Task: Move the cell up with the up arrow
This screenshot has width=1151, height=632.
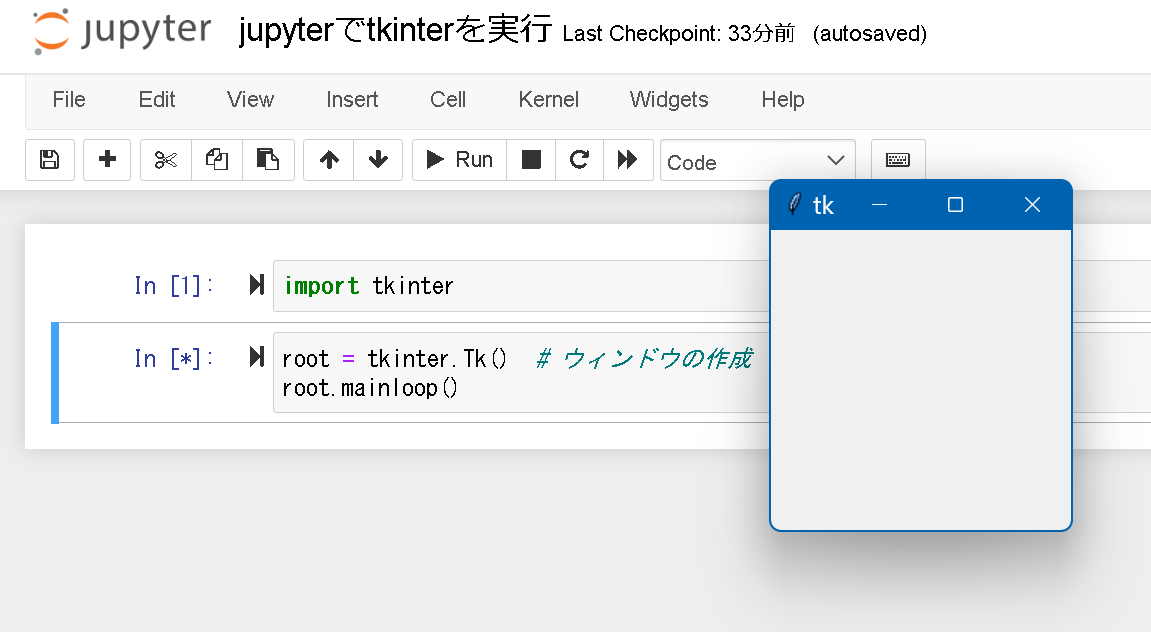Action: (x=328, y=159)
